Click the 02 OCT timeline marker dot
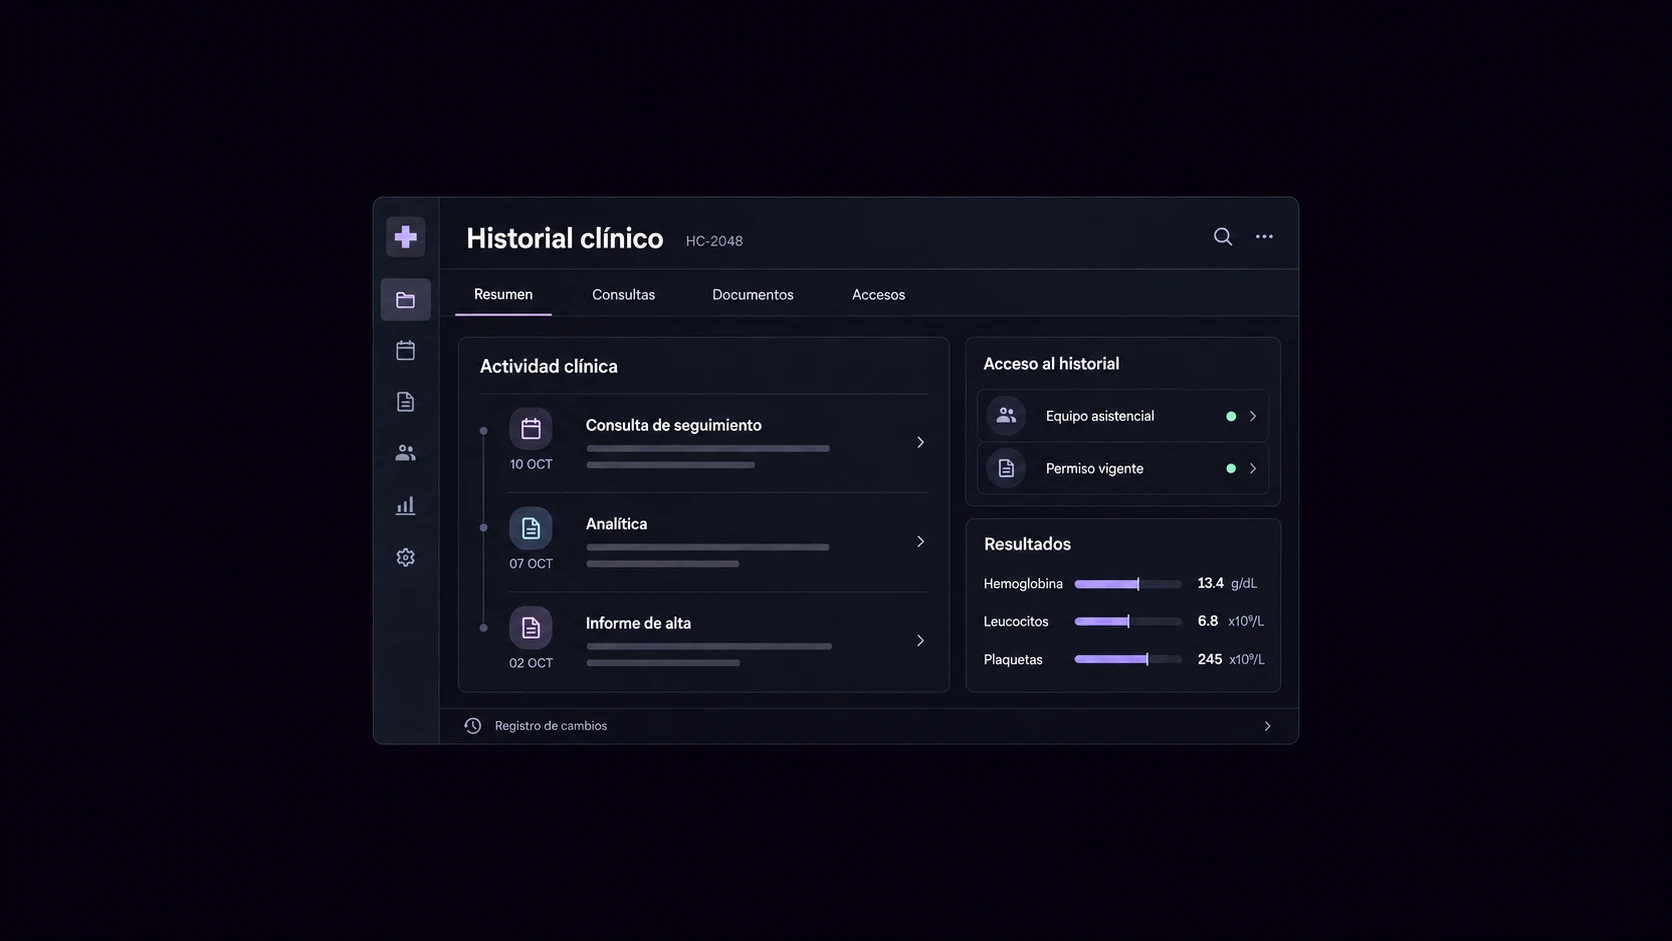 (x=483, y=628)
